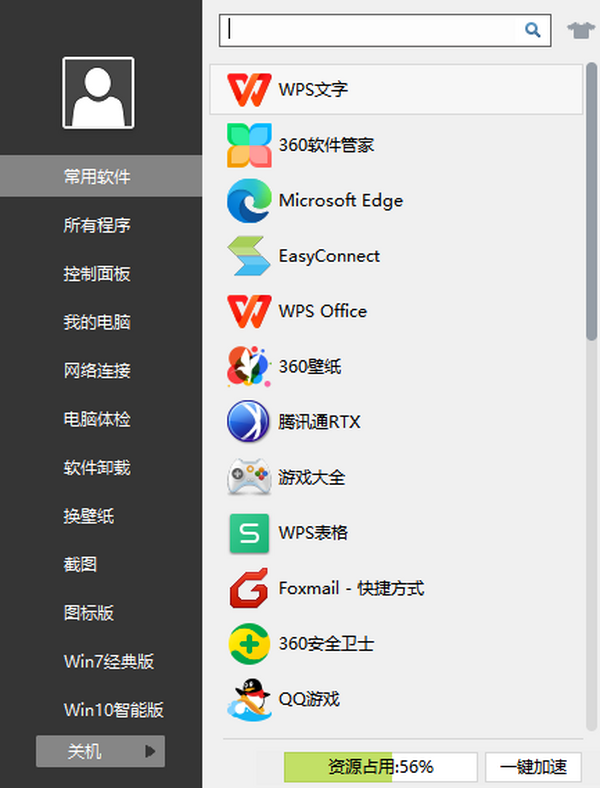The width and height of the screenshot is (600, 788).
Task: Click the WPS表格 label text
Action: pyautogui.click(x=313, y=533)
